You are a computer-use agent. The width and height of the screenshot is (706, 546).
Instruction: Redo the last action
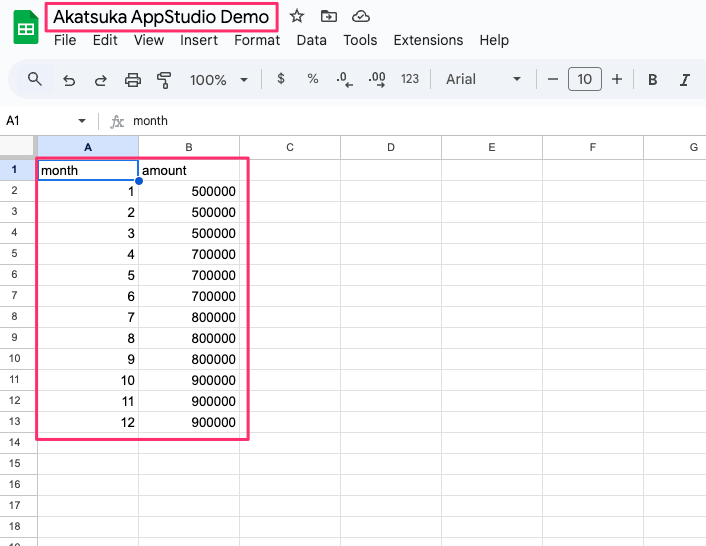tap(100, 80)
